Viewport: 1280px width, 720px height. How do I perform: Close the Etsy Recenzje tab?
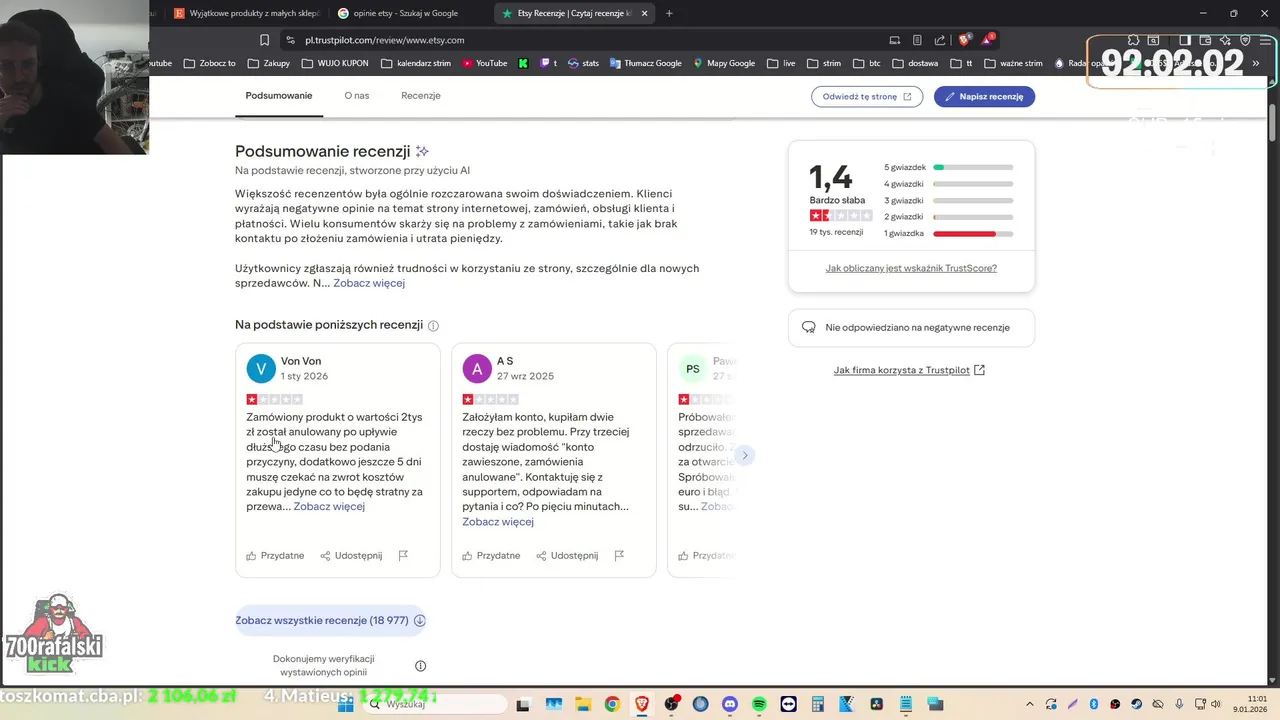tap(644, 13)
